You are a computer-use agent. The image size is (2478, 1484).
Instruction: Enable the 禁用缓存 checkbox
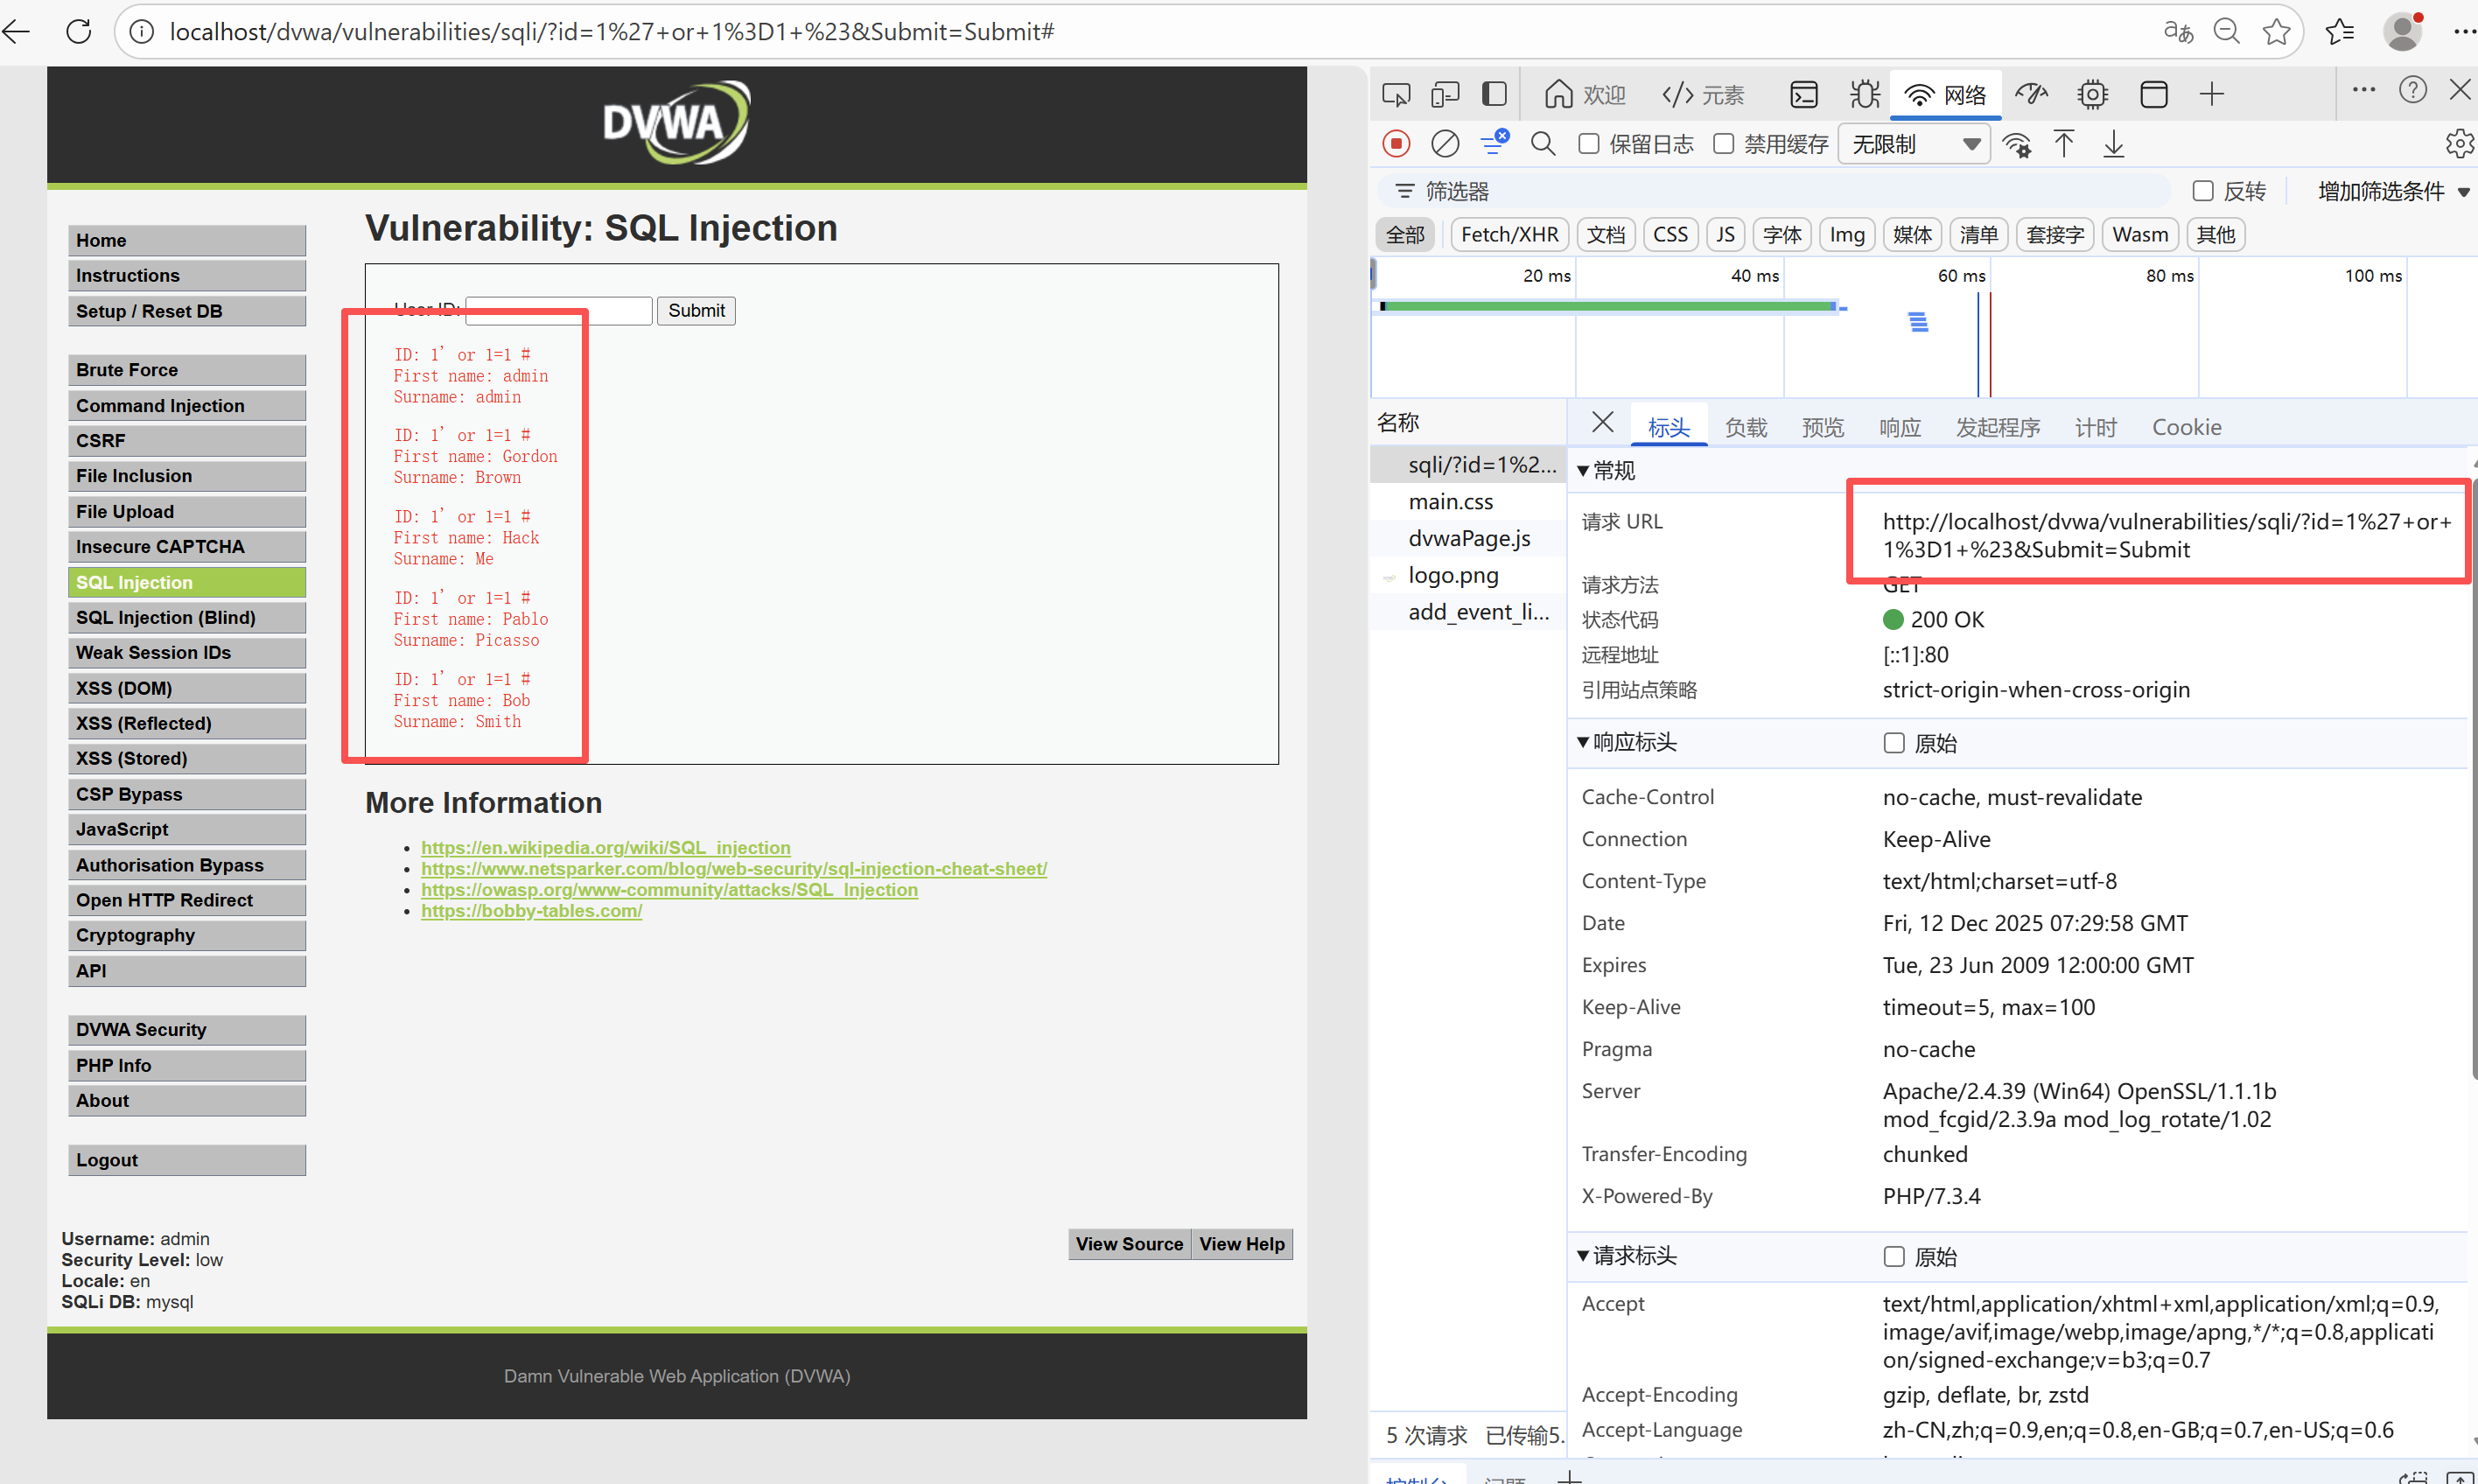(x=1723, y=144)
